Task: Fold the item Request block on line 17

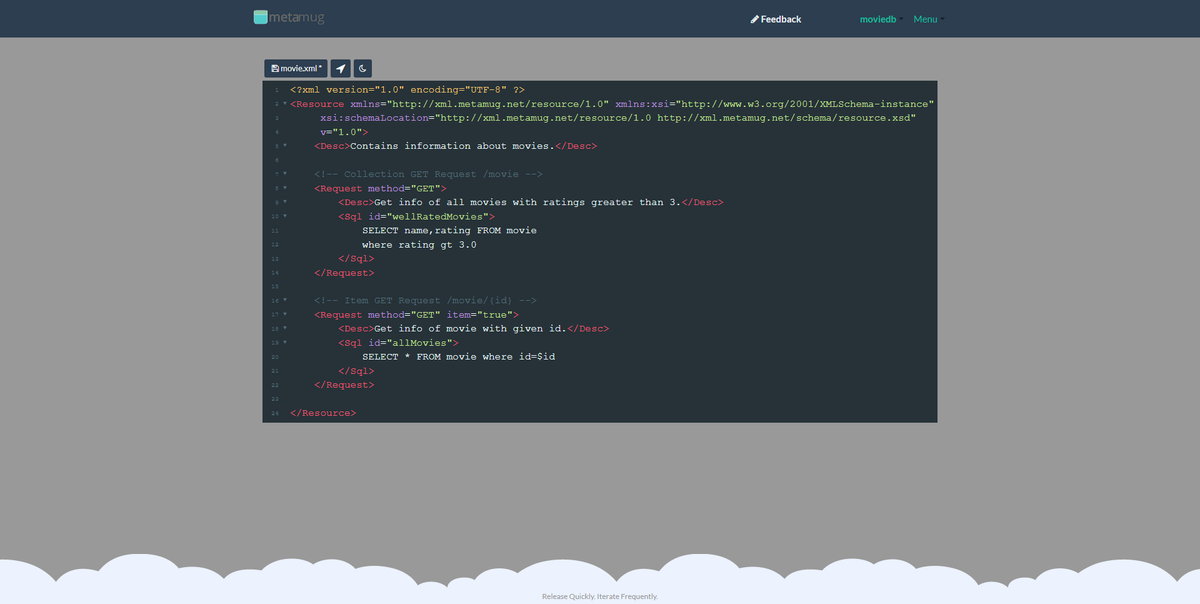Action: (284, 314)
